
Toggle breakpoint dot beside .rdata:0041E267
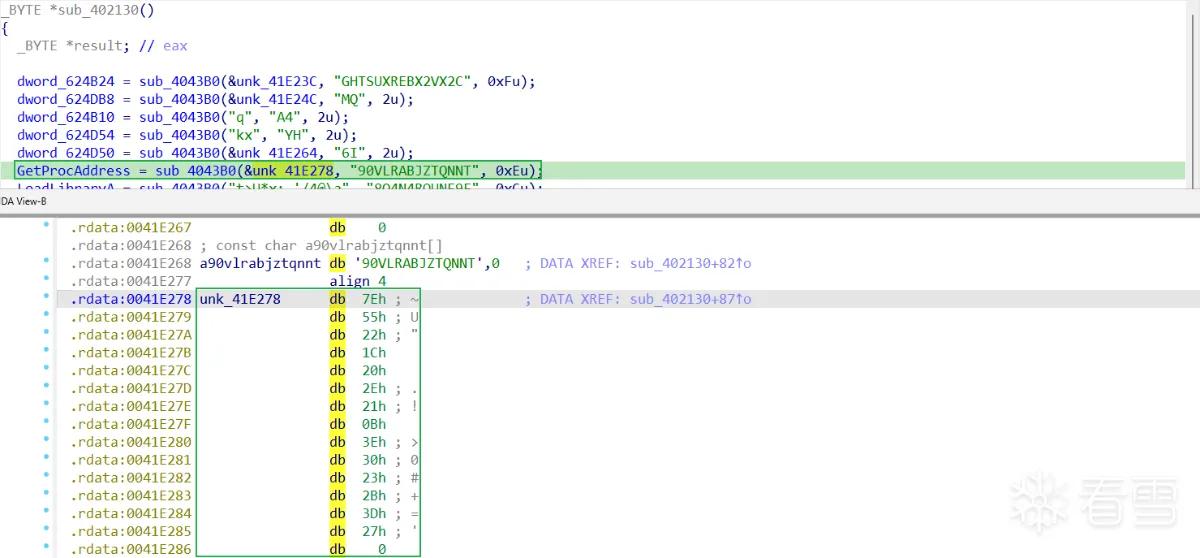(47, 227)
